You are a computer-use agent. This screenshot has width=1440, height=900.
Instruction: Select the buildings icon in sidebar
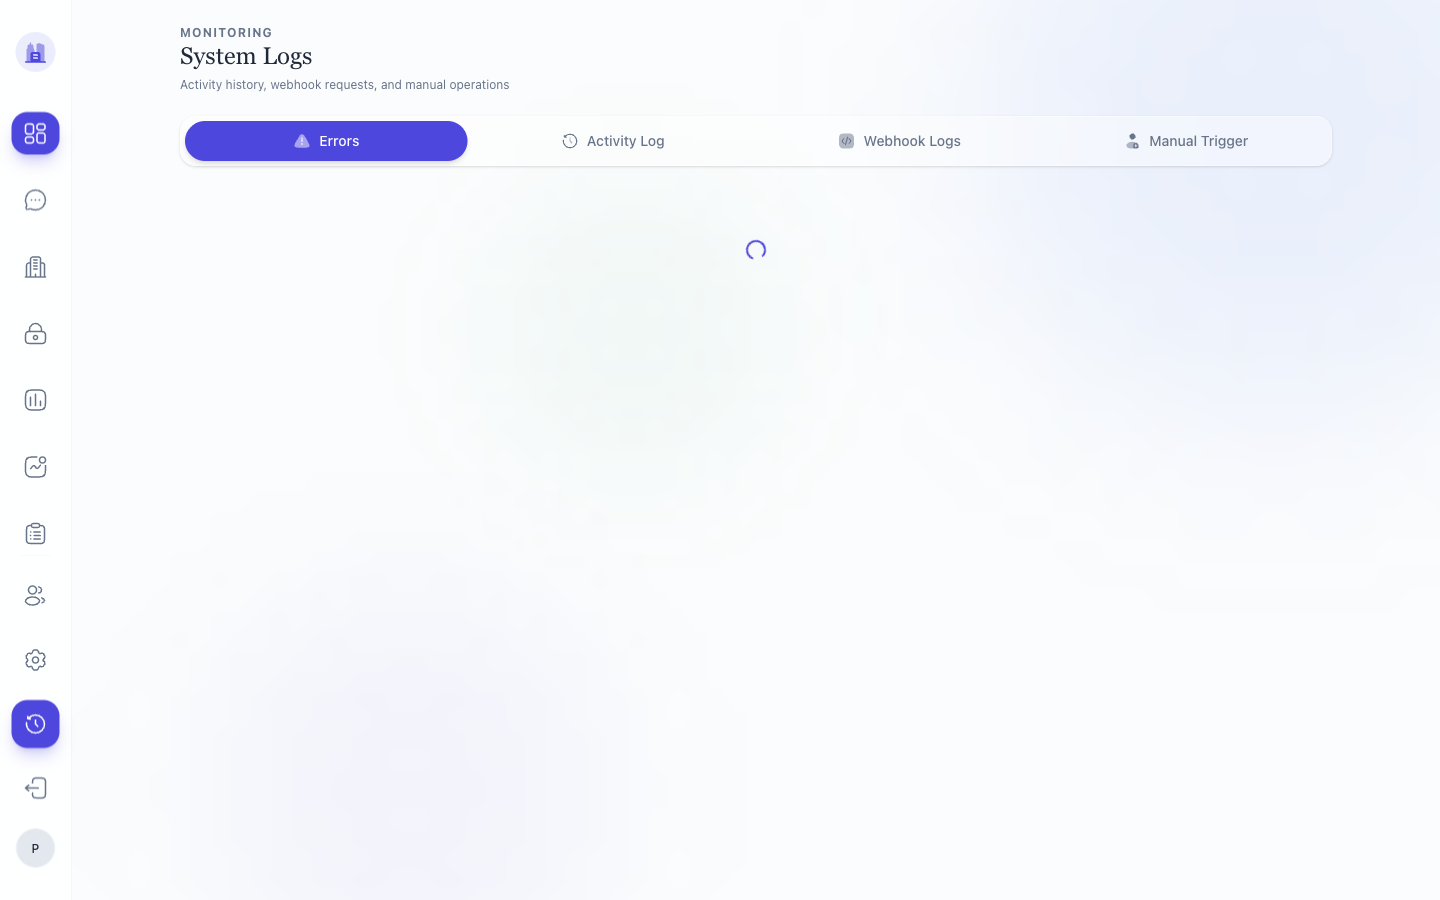[35, 267]
